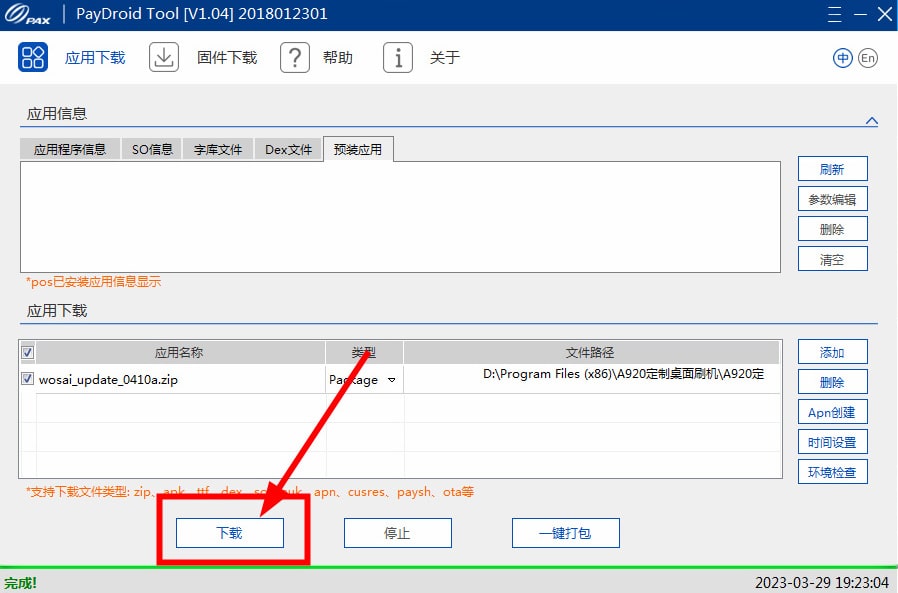
Task: Open 固件下载 toolbar section
Action: coord(227,58)
